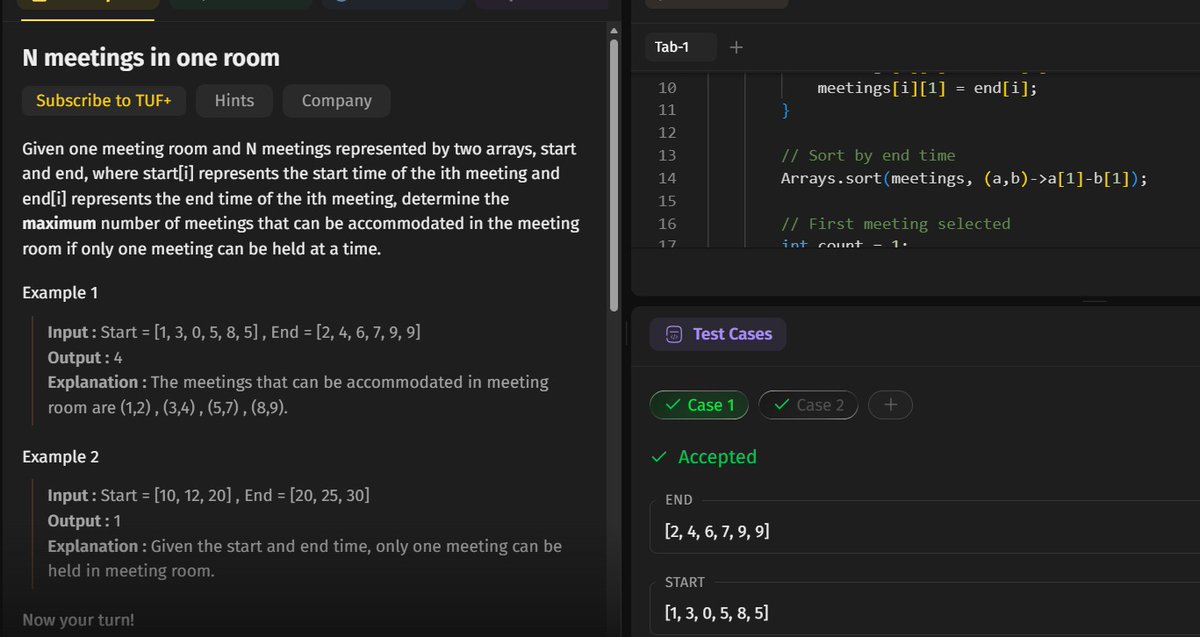Click line number 10 in the gutter

click(667, 88)
